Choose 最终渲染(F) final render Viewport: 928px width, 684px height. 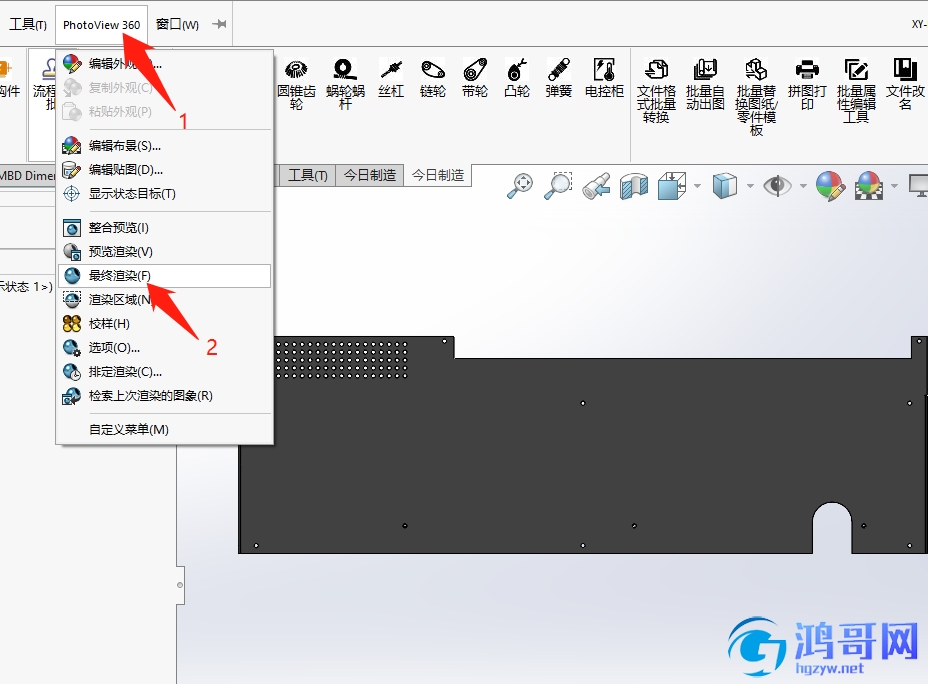coord(165,276)
